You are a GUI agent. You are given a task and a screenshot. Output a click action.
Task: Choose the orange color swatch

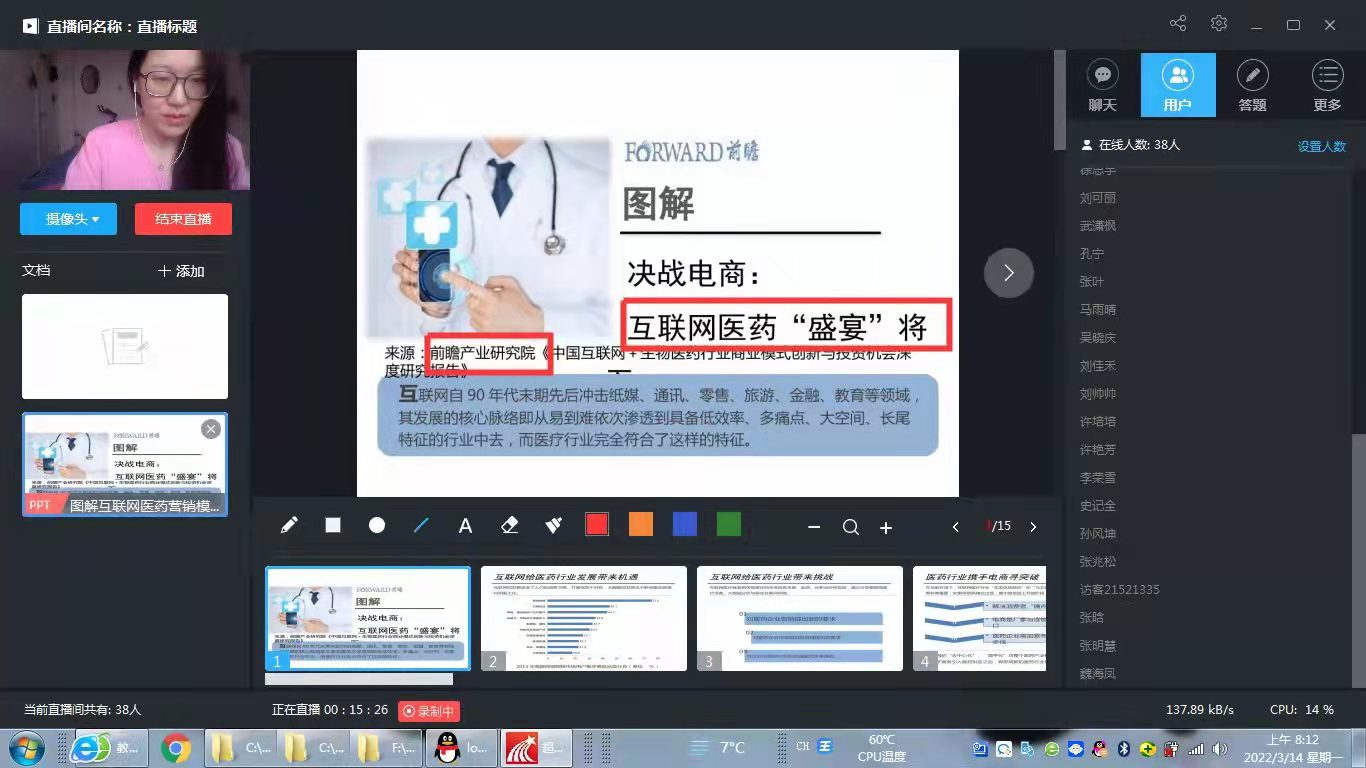[x=641, y=524]
